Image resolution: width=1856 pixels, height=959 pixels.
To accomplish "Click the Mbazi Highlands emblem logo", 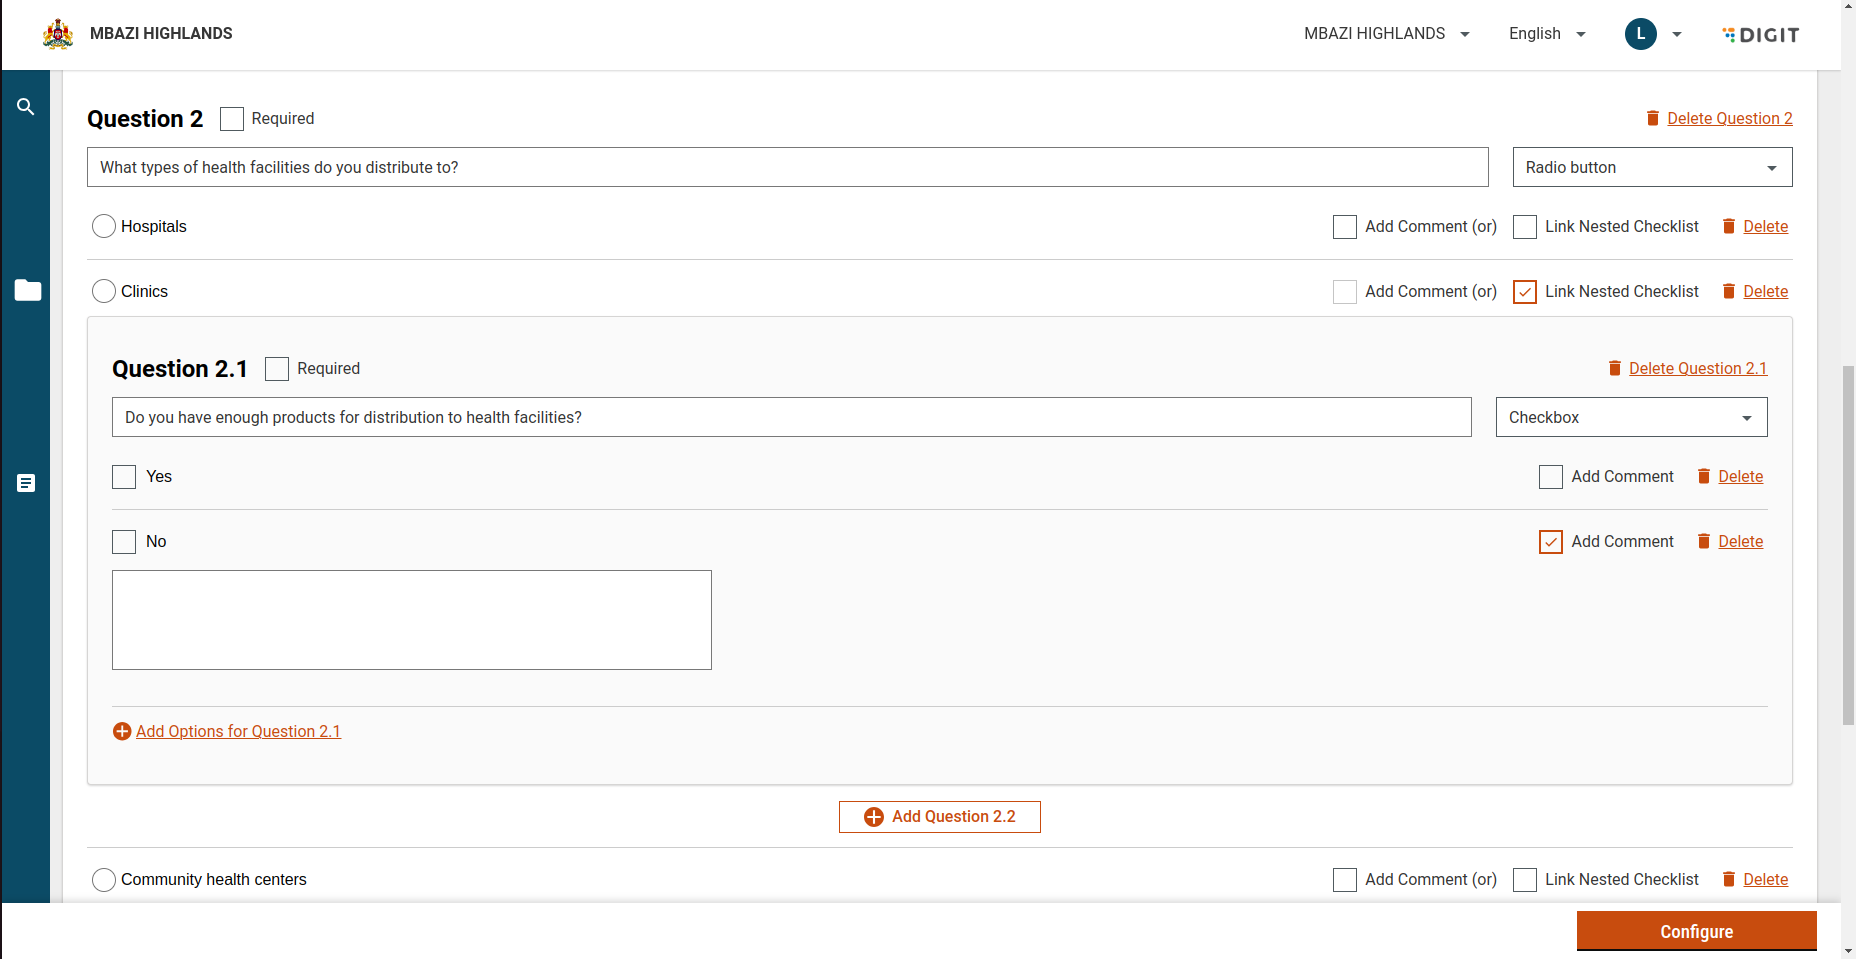I will 58,34.
